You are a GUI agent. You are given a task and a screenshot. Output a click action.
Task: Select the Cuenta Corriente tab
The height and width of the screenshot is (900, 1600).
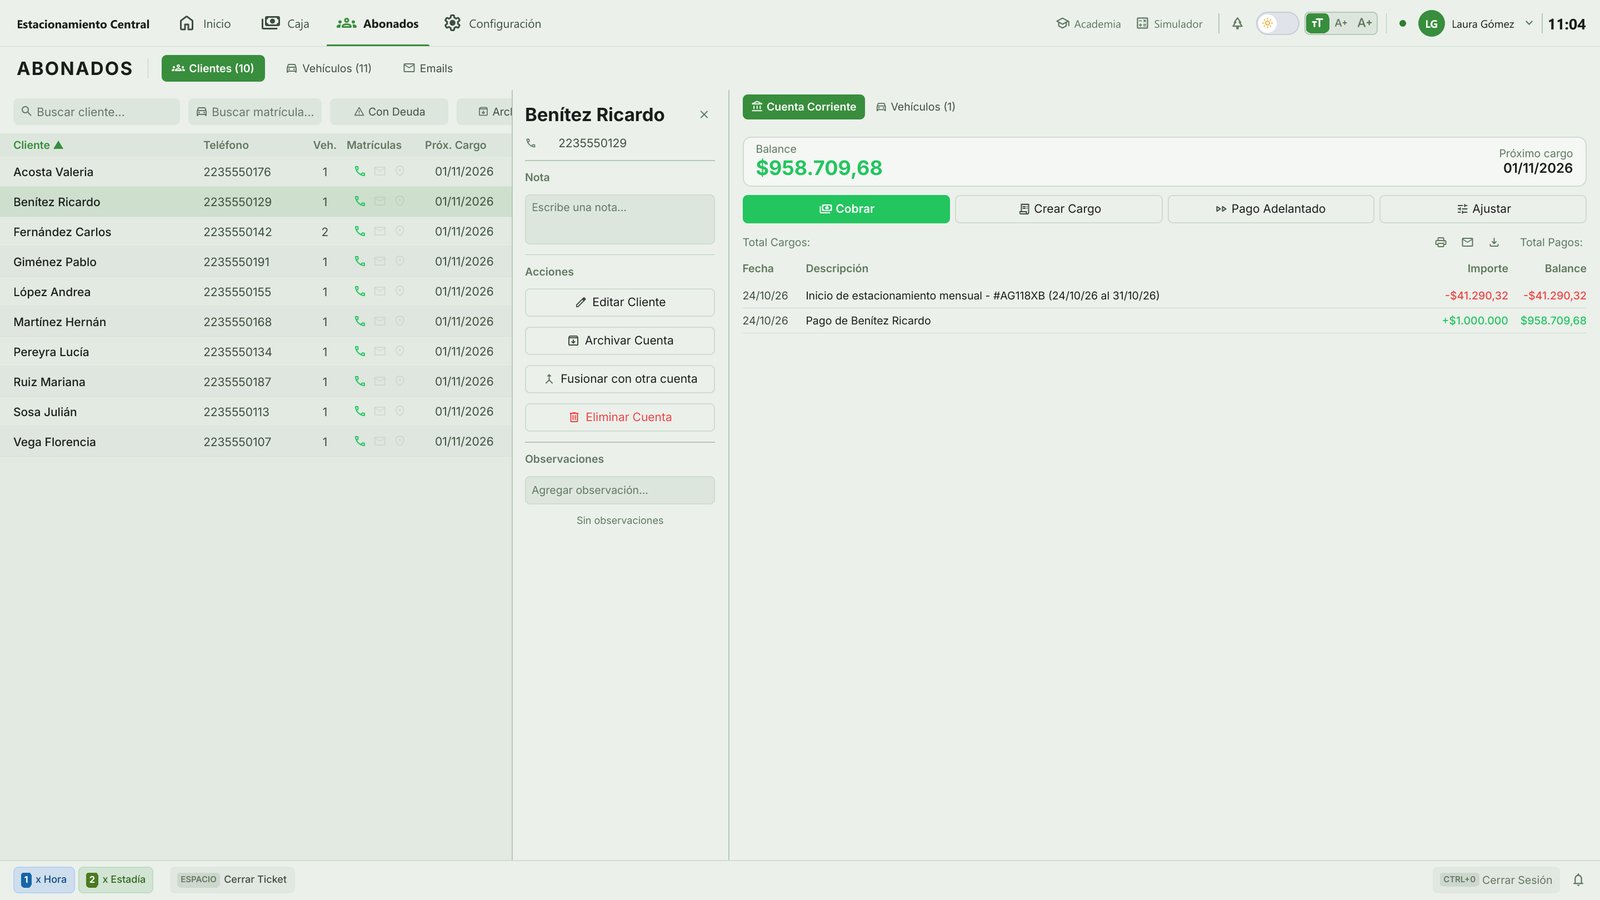click(x=804, y=107)
